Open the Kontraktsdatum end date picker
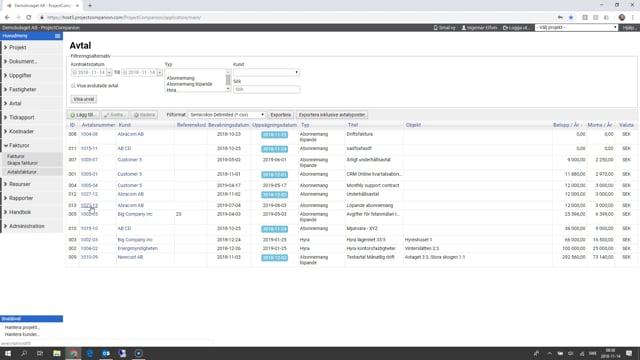 (x=160, y=73)
